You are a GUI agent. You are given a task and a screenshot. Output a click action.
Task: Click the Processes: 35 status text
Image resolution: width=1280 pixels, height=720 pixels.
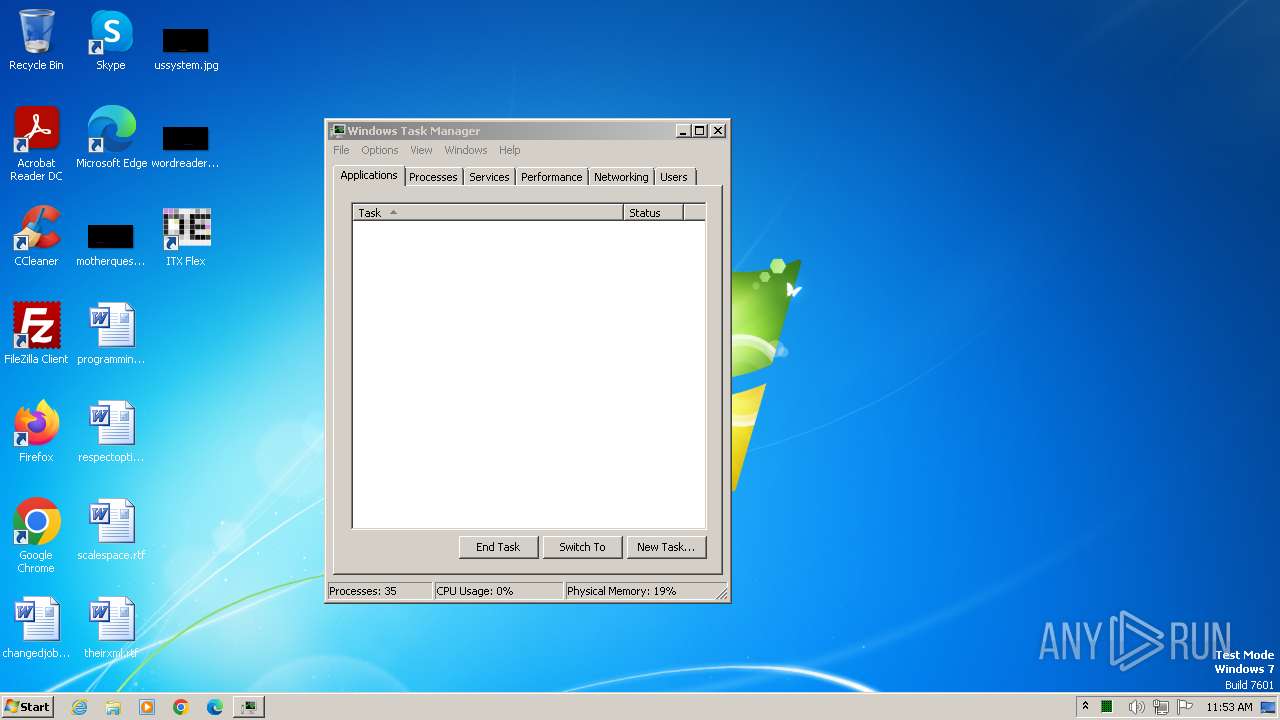[363, 591]
